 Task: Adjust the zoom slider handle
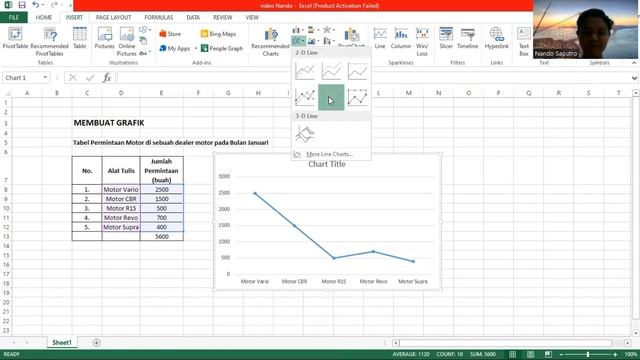click(588, 354)
